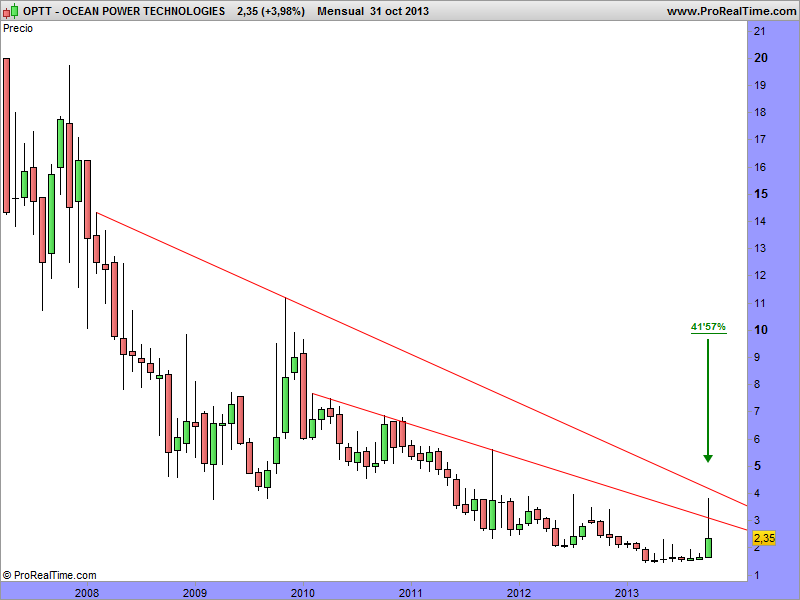This screenshot has height=600, width=800.
Task: Click the 2010 year label on time axis
Action: click(303, 593)
